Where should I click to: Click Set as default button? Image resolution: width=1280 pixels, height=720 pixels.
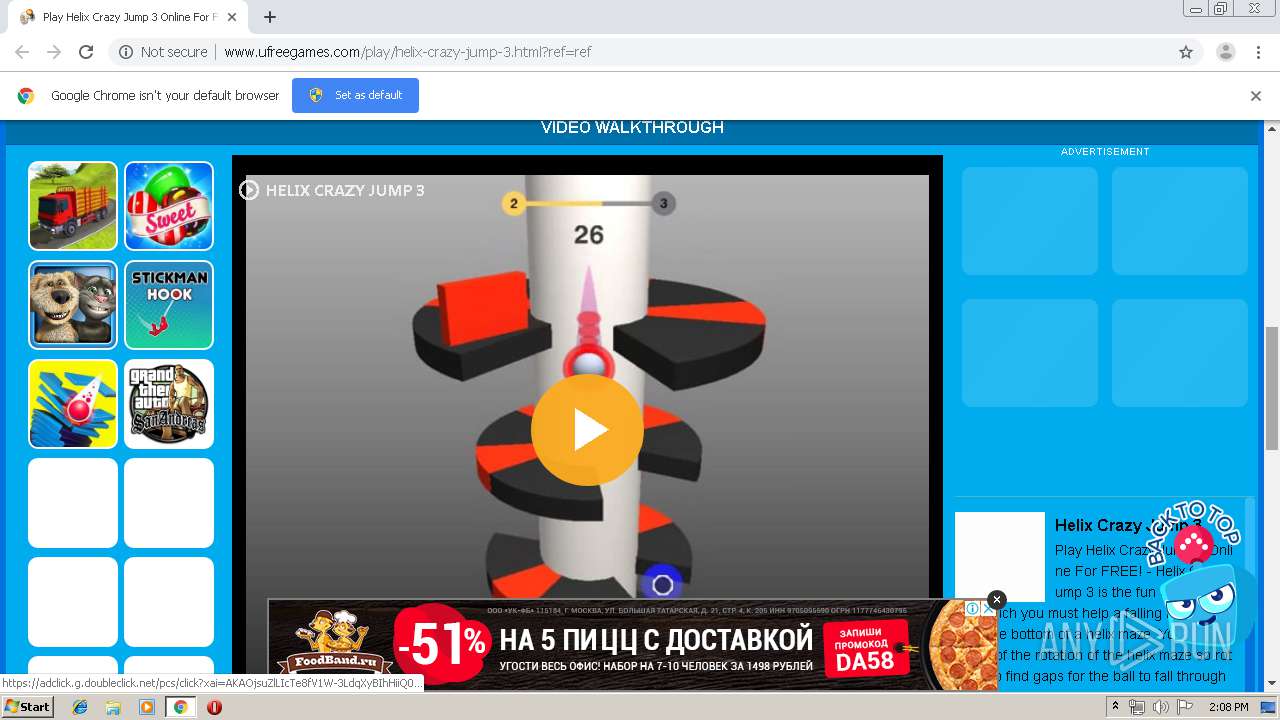(x=355, y=95)
